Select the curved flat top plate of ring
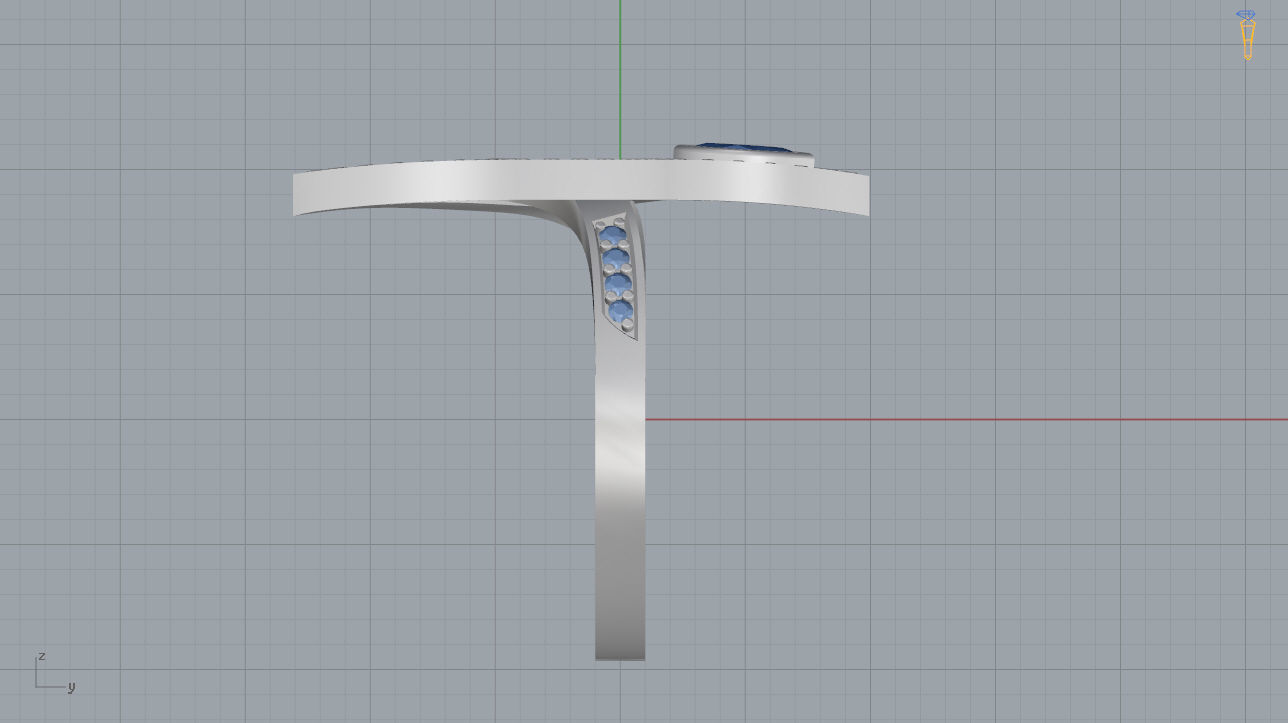This screenshot has height=723, width=1288. tap(580, 189)
